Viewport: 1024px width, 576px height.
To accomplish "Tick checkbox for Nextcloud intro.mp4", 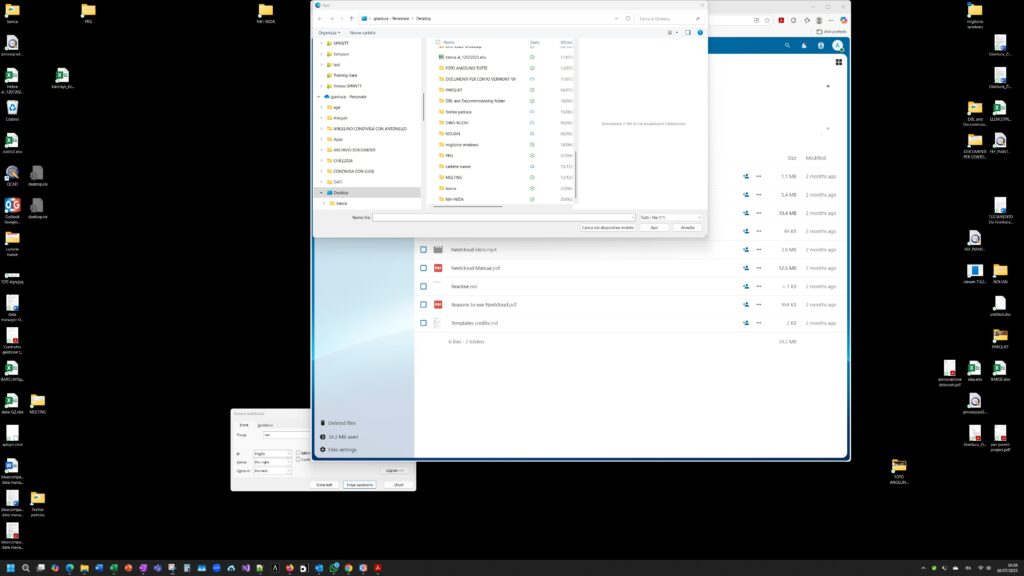I will tap(424, 250).
